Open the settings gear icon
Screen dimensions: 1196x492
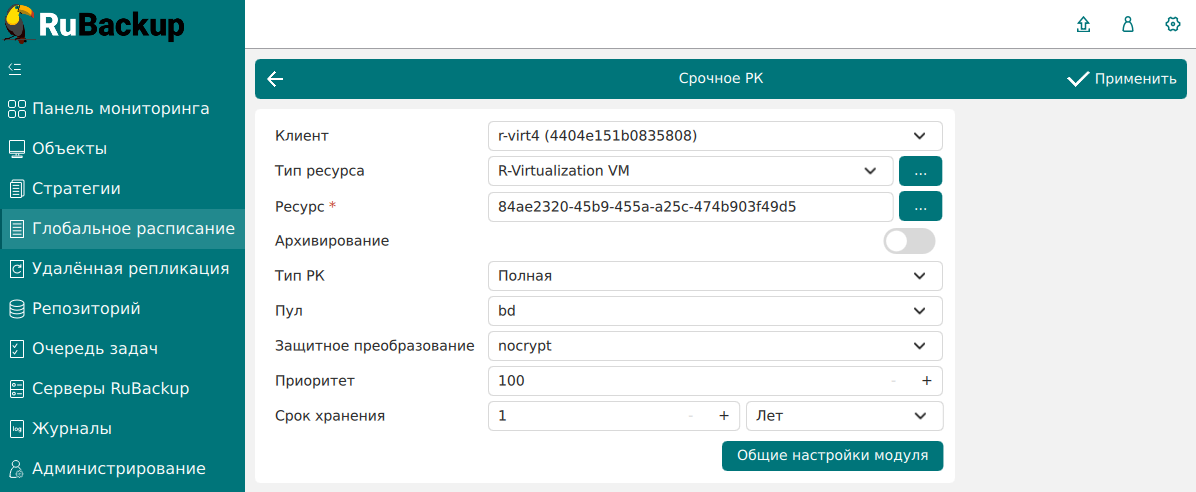pyautogui.click(x=1173, y=25)
